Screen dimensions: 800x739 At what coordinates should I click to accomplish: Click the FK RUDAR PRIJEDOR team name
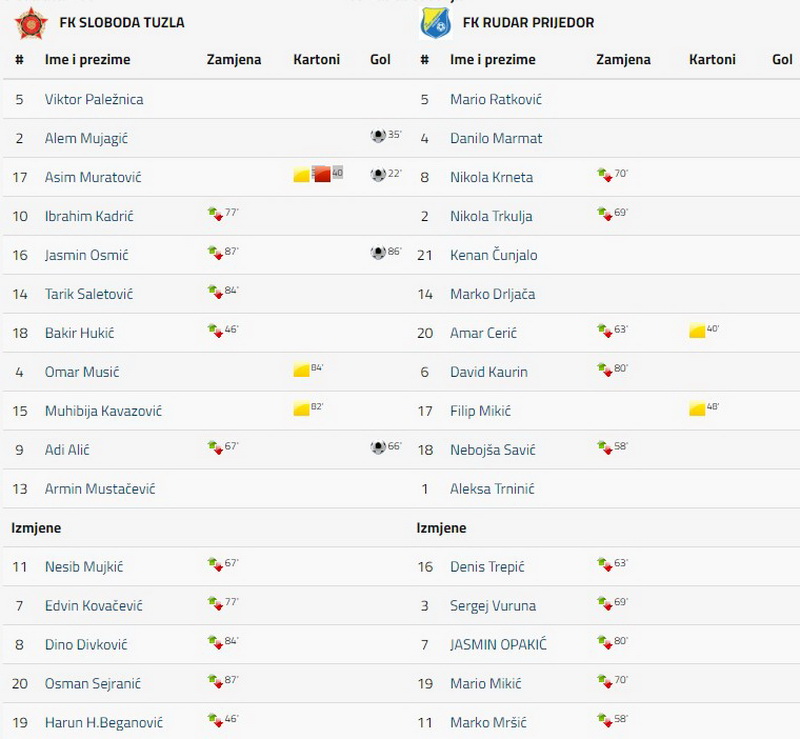pos(529,22)
